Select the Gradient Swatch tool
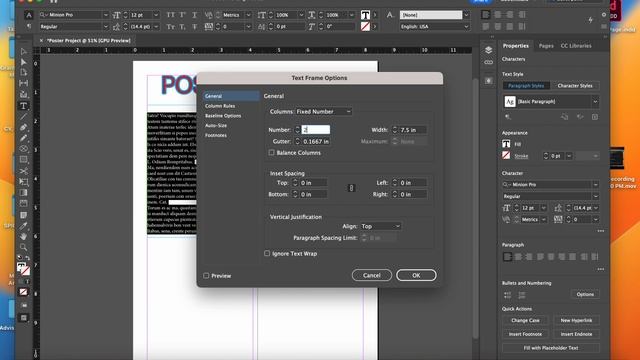Screen dimensions: 640x360 click(23, 193)
